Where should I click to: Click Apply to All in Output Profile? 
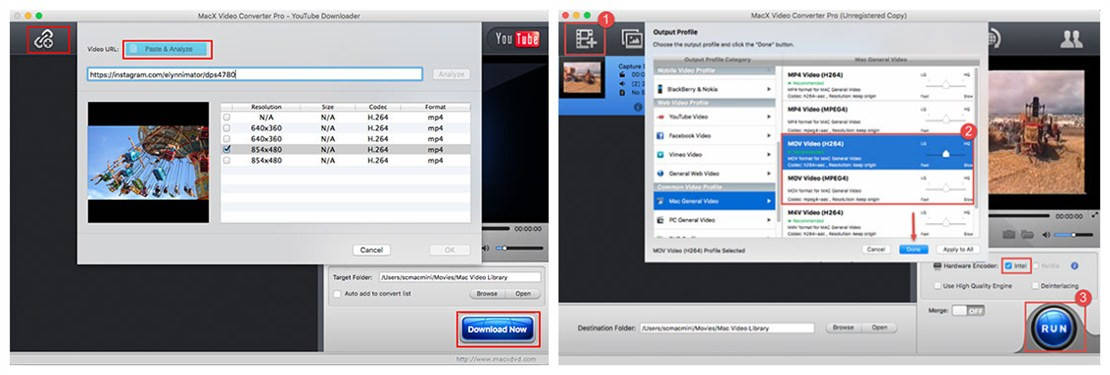coord(959,250)
